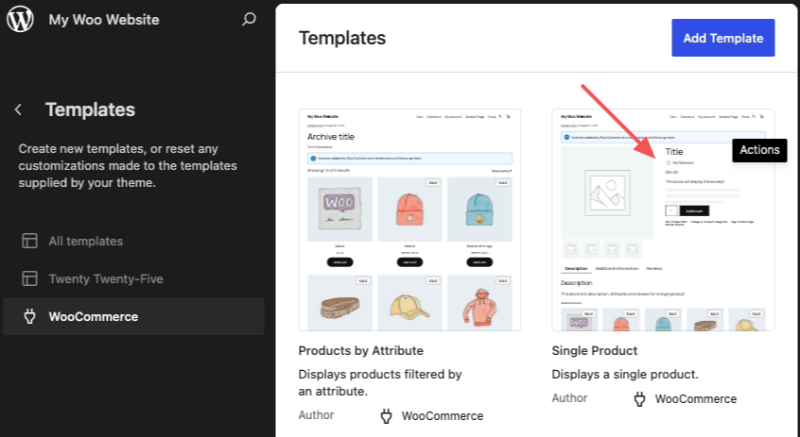Viewport: 800px width, 437px height.
Task: Click plug icon beside Products by Attribute author
Action: [386, 416]
